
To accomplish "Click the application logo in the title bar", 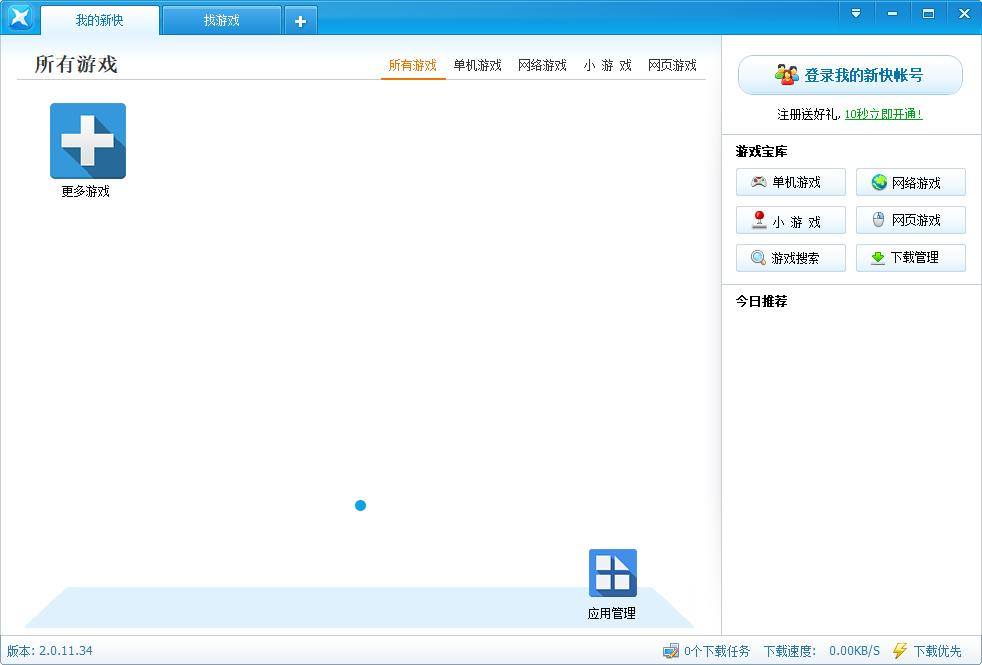I will click(x=19, y=16).
